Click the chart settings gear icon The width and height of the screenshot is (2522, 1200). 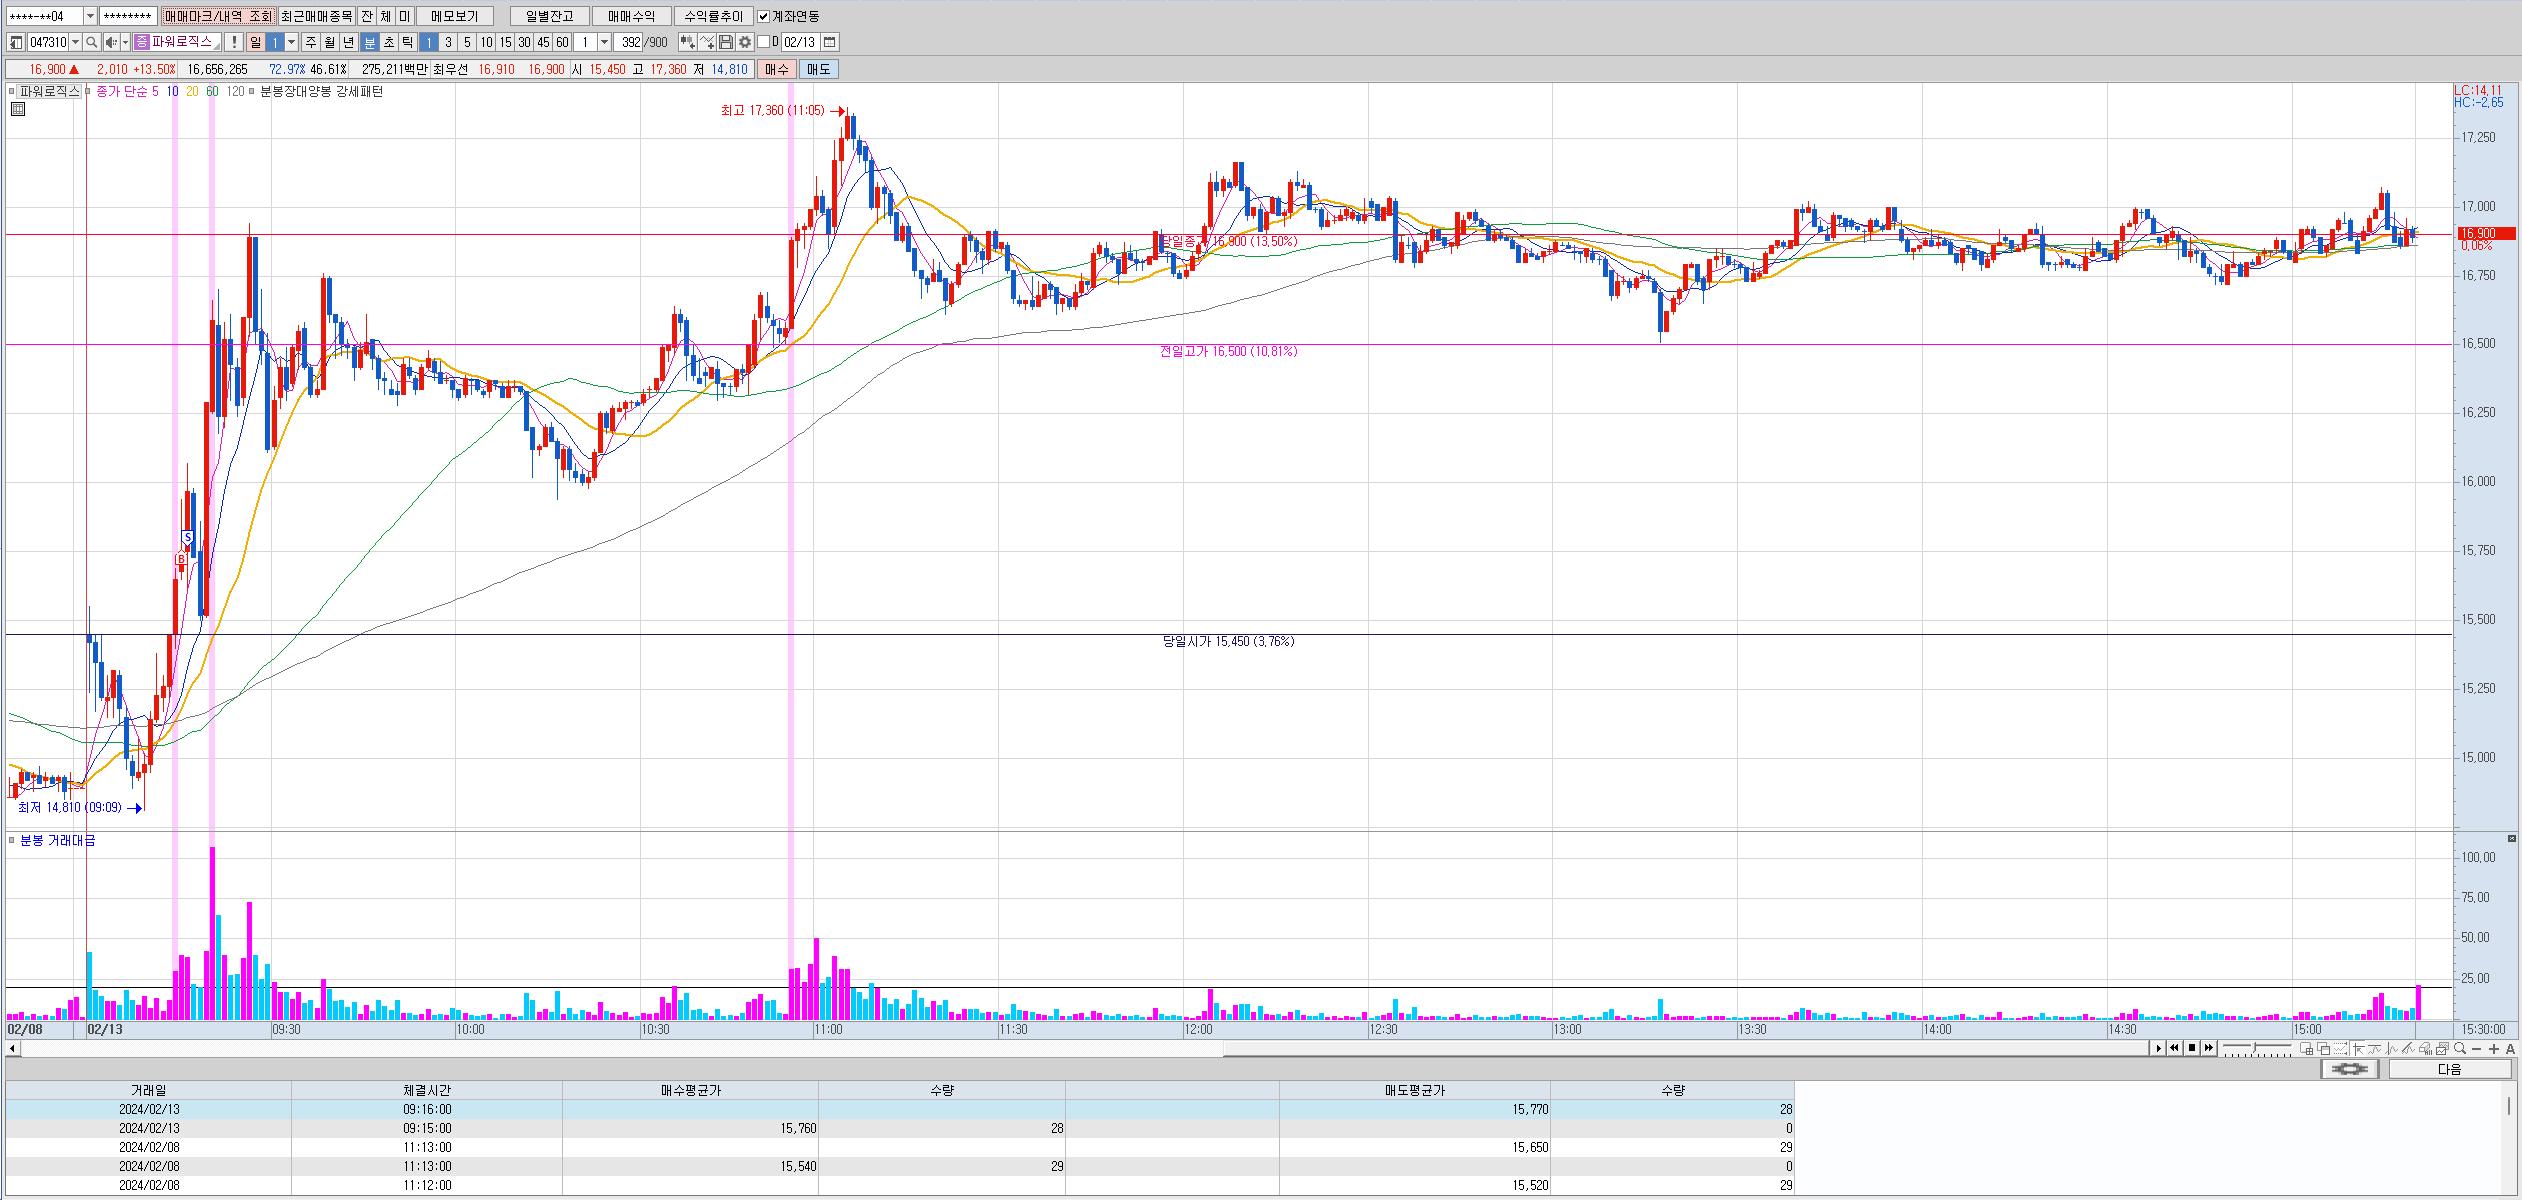[745, 42]
